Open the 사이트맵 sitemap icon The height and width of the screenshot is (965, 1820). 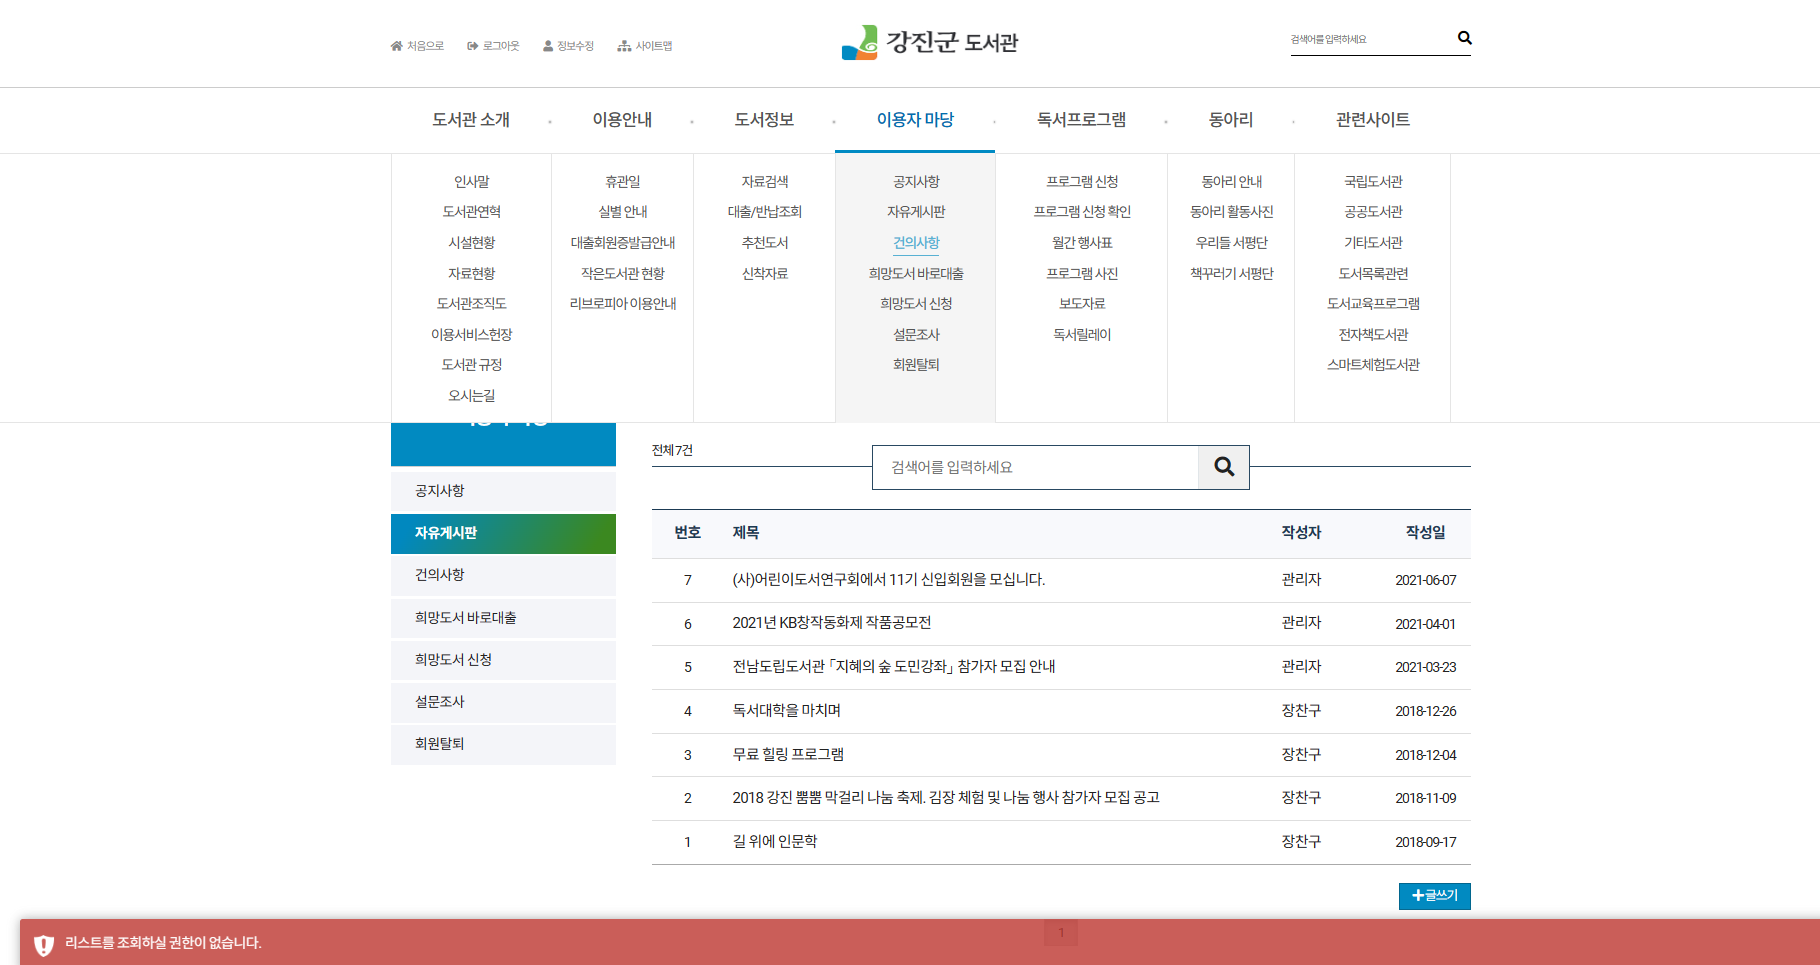pyautogui.click(x=624, y=46)
